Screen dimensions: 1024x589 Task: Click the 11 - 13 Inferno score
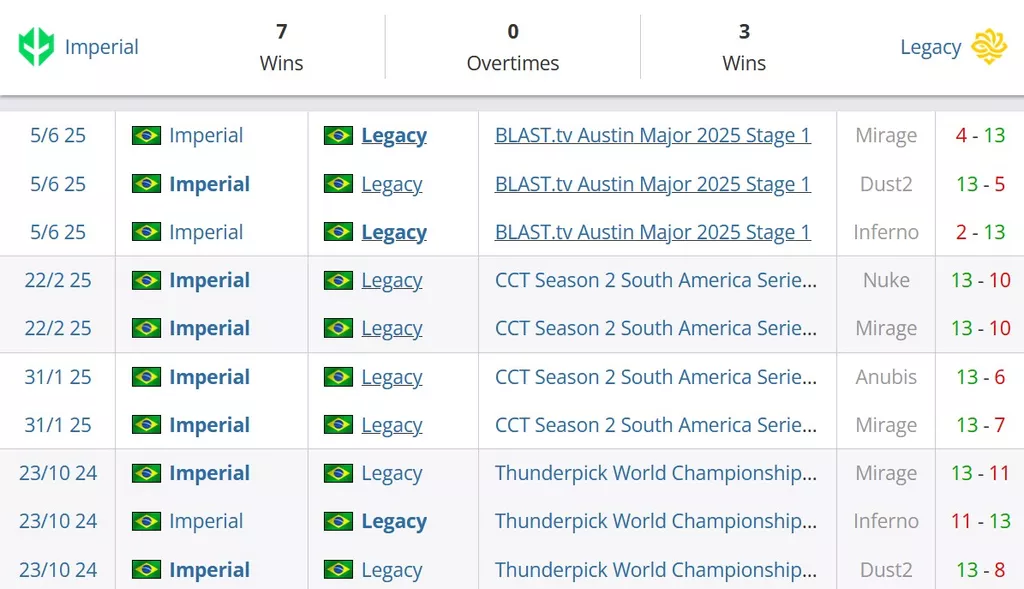[x=980, y=521]
